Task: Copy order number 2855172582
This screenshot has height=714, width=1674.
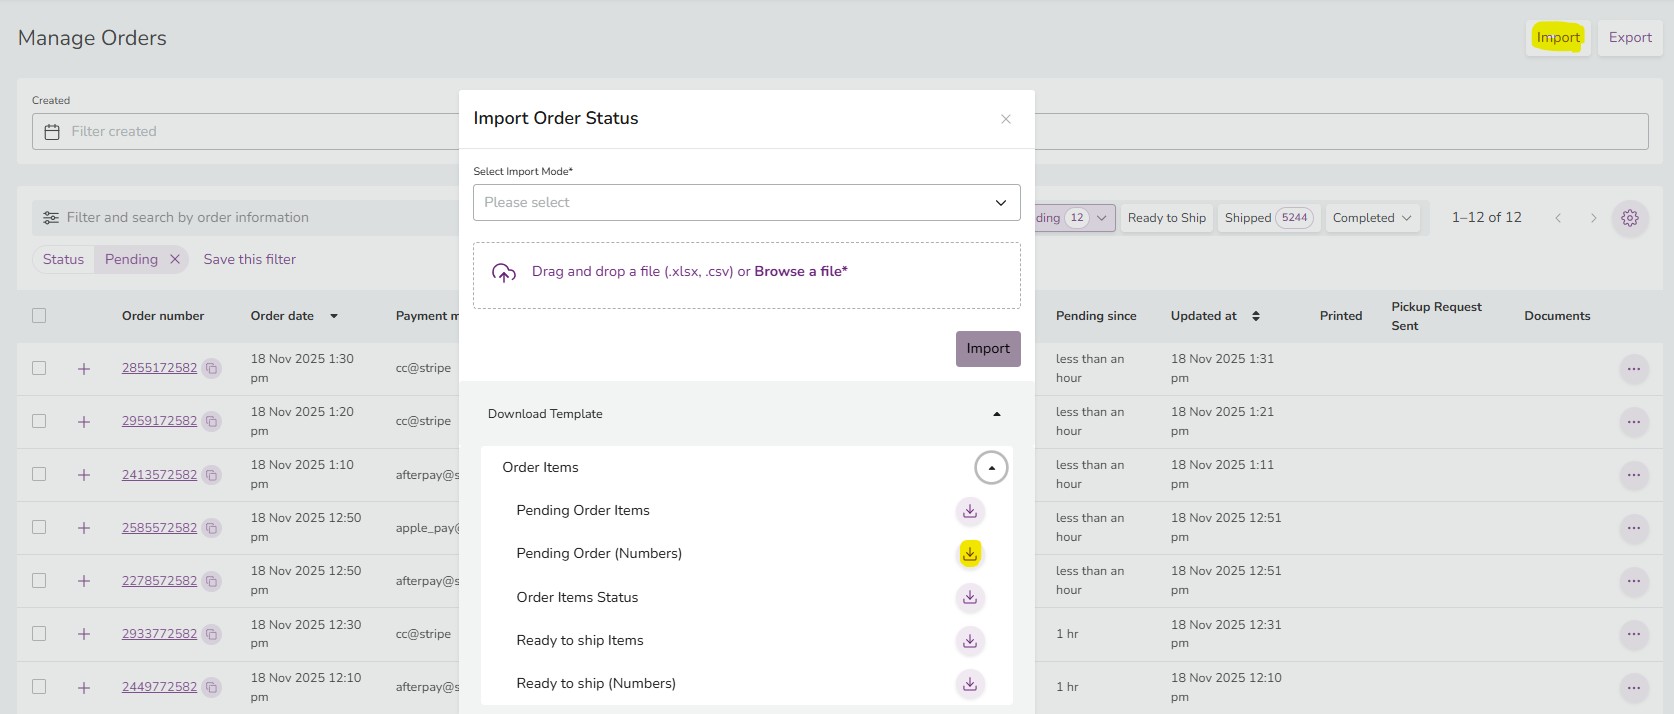Action: pos(211,369)
